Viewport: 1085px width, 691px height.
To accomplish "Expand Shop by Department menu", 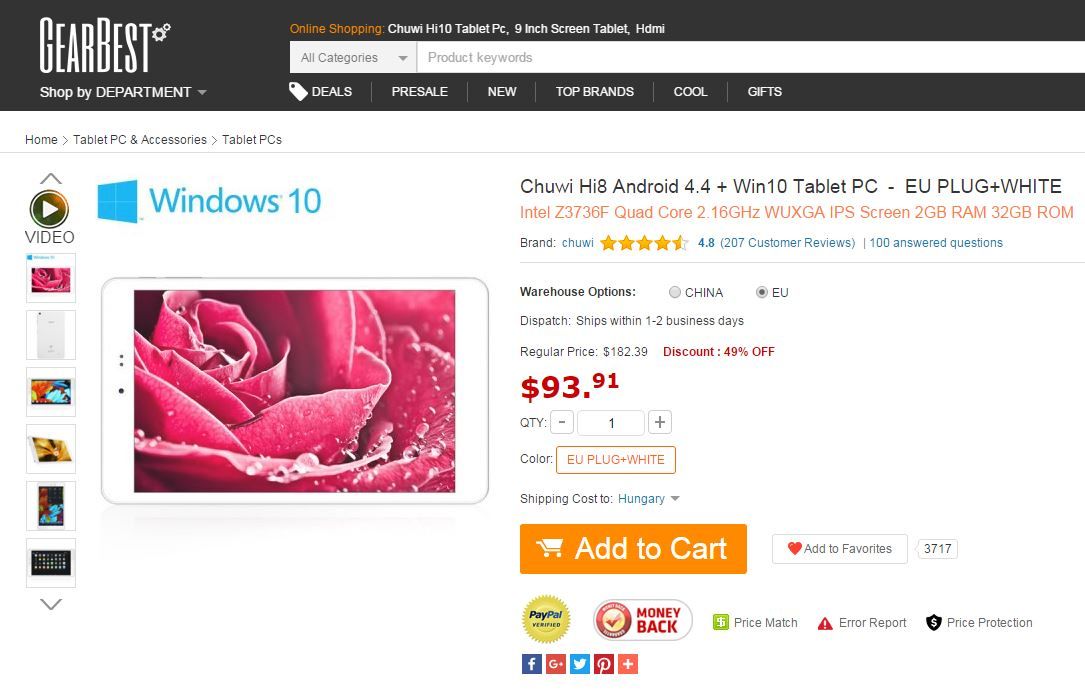I will tap(123, 92).
